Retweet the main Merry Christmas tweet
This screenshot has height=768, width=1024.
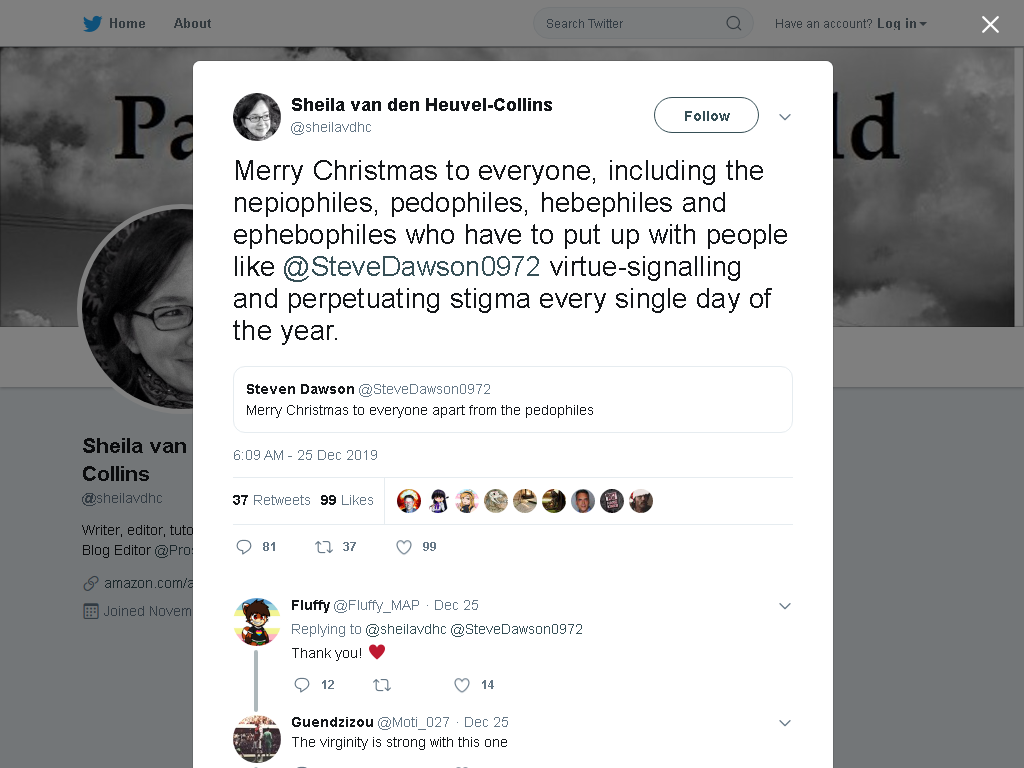(x=324, y=547)
